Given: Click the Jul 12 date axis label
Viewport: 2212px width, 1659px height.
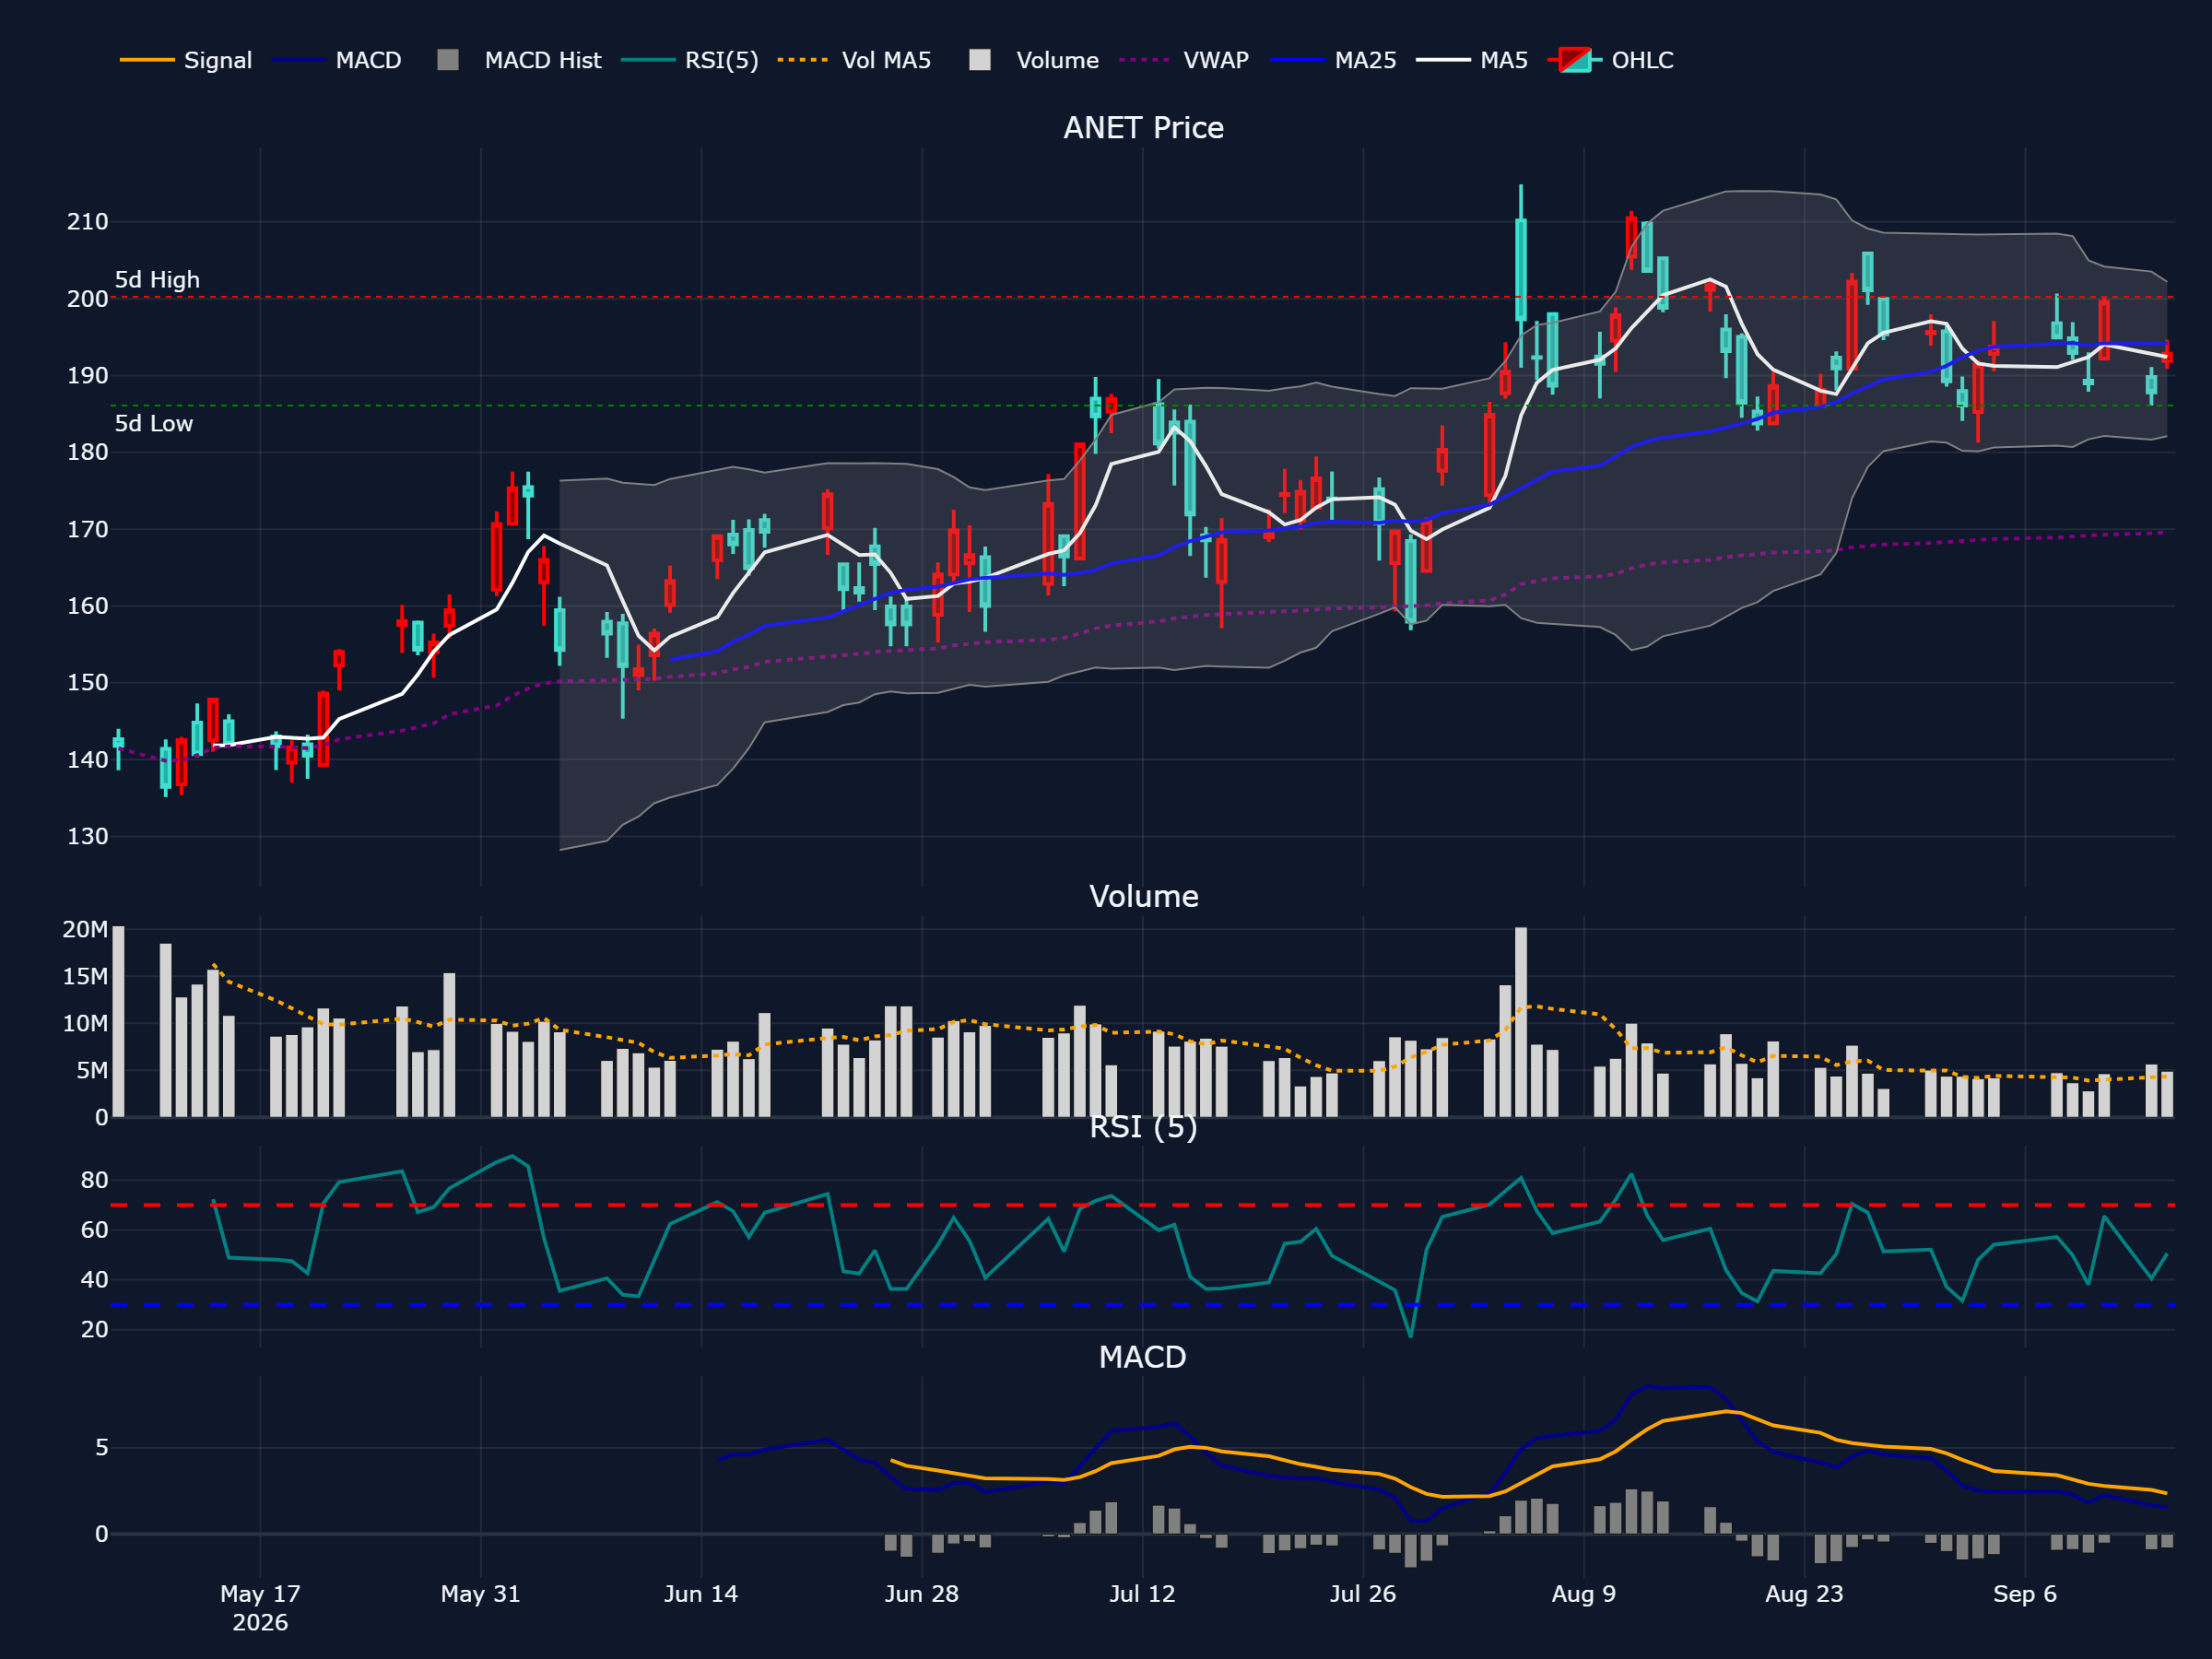Looking at the screenshot, I should (x=1142, y=1594).
